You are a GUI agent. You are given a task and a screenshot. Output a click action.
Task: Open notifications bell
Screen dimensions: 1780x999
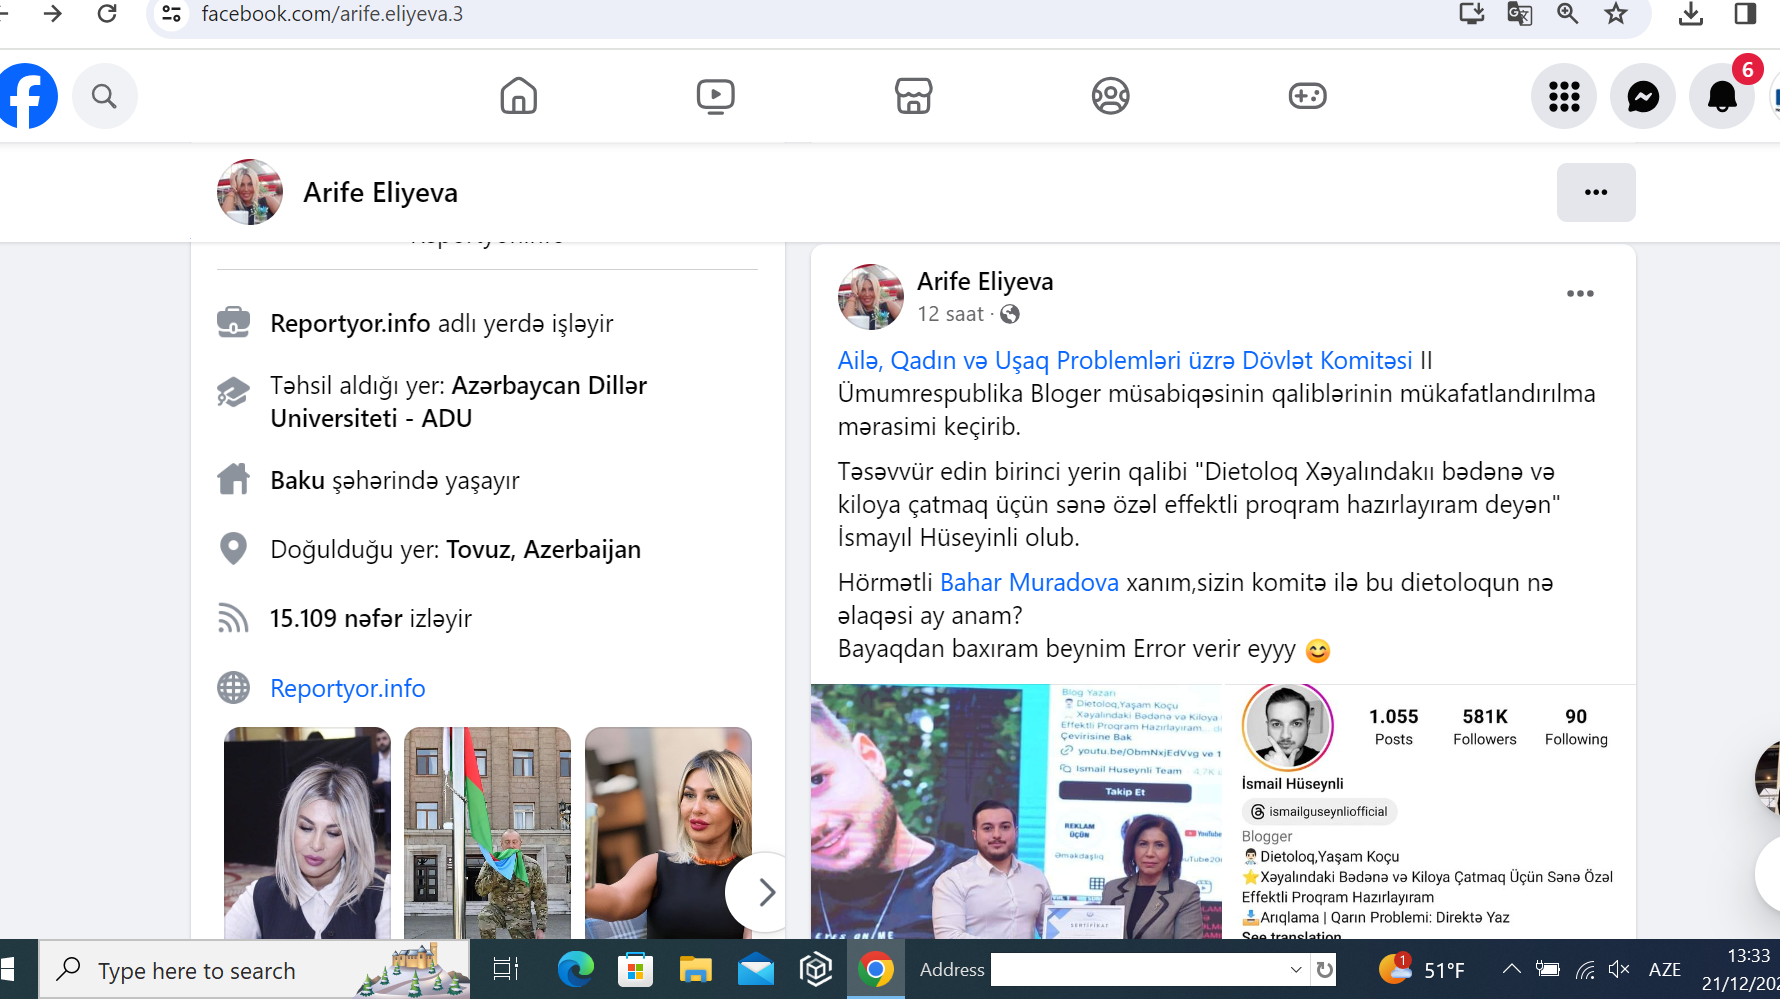point(1722,96)
